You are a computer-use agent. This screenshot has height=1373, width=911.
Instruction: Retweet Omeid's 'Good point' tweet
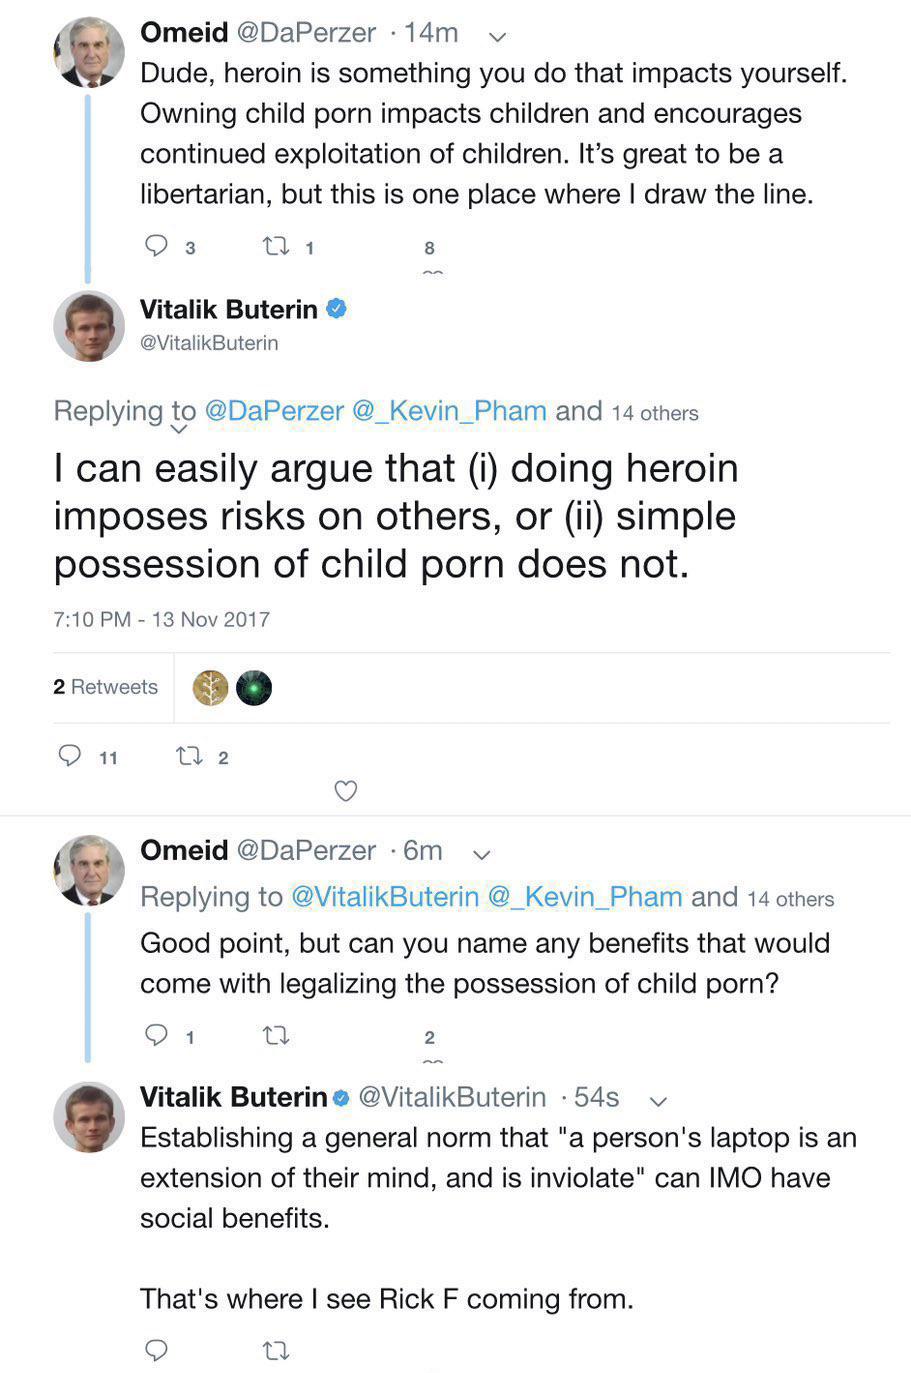(275, 1035)
